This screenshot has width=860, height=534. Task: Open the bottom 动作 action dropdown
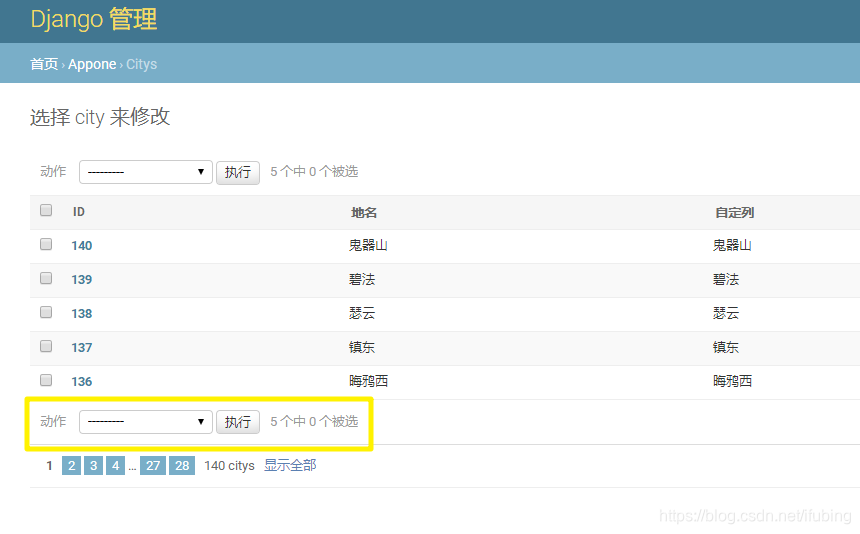(x=146, y=422)
